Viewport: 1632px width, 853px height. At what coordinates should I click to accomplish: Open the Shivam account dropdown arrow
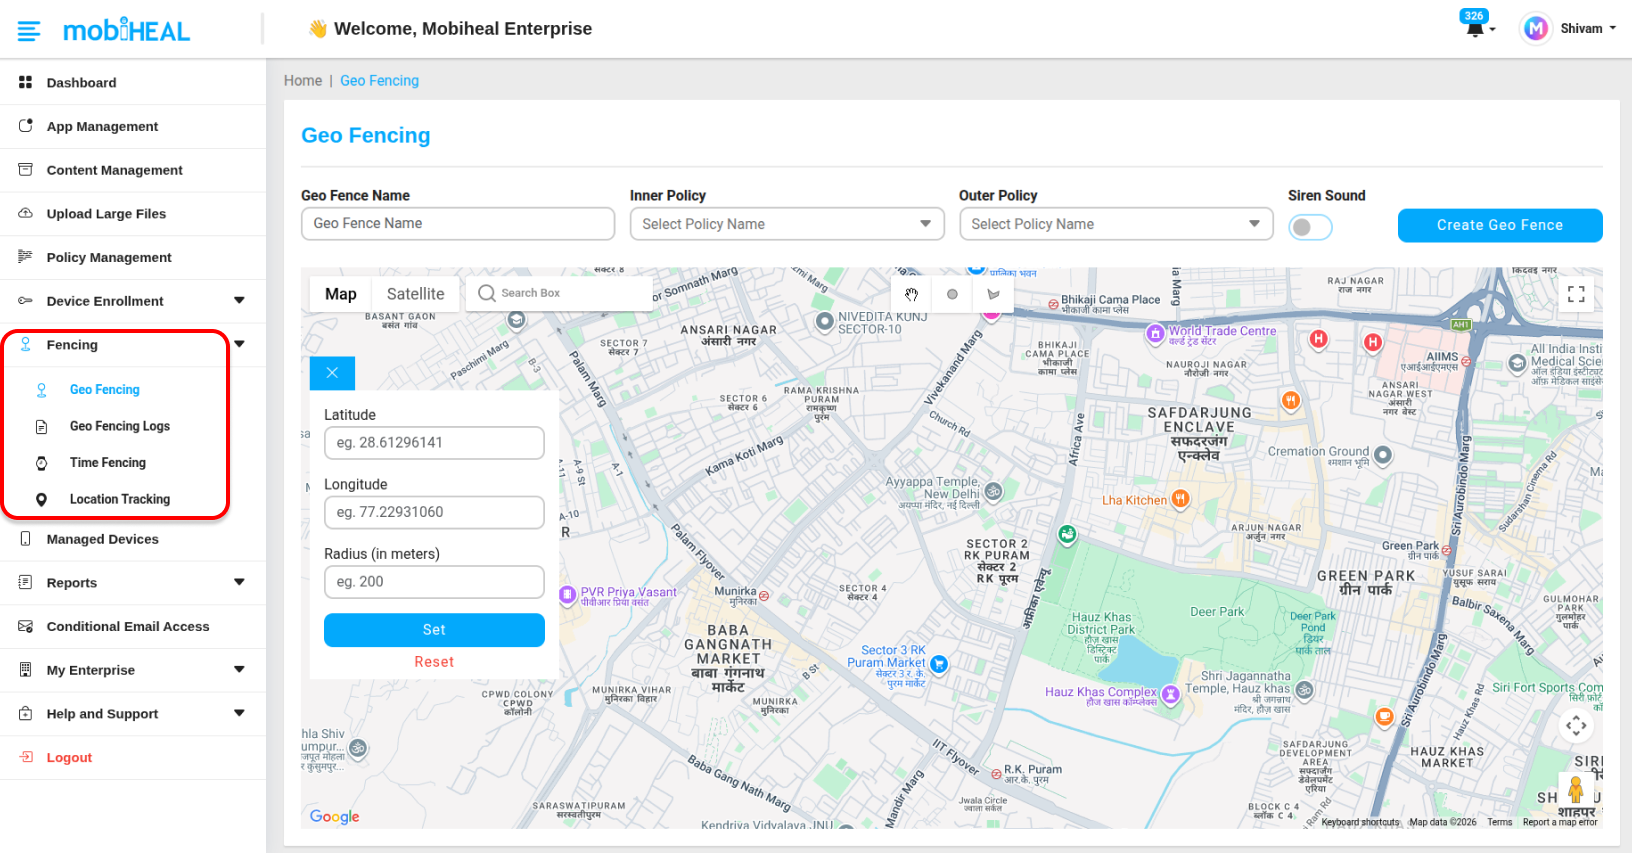click(1612, 28)
